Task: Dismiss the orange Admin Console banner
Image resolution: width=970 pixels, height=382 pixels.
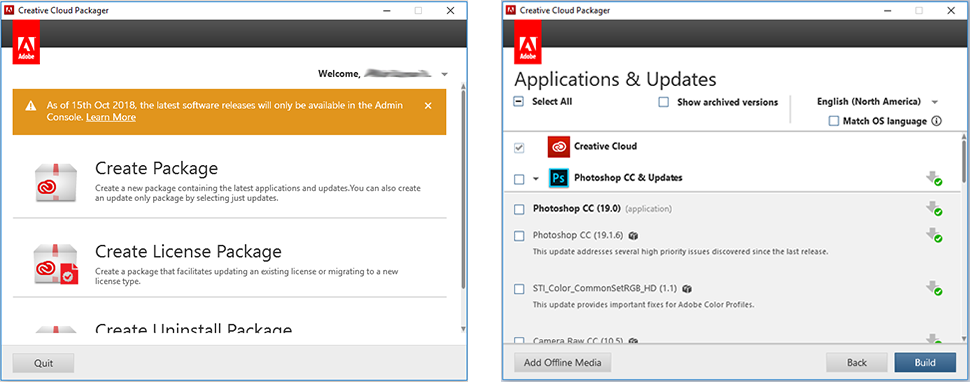Action: [x=428, y=106]
